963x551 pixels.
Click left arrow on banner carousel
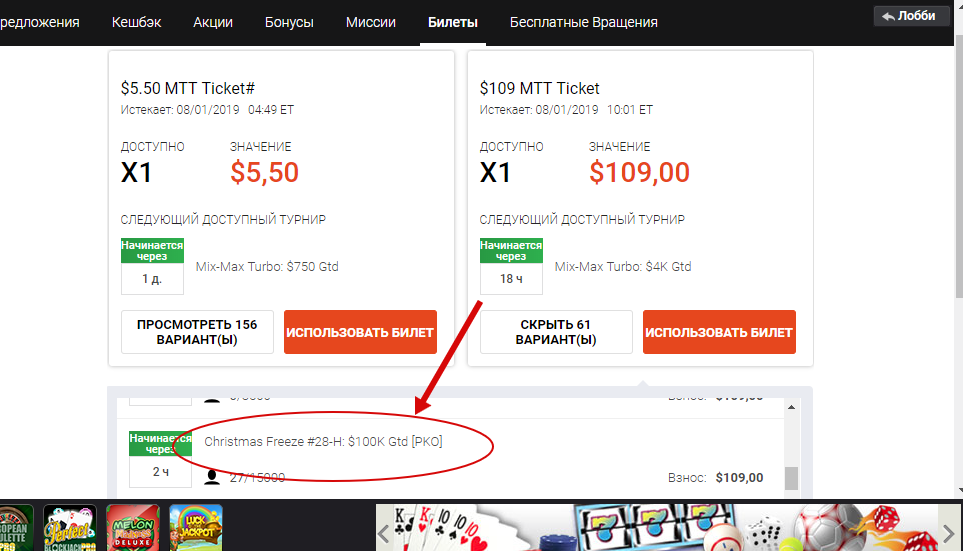(384, 533)
